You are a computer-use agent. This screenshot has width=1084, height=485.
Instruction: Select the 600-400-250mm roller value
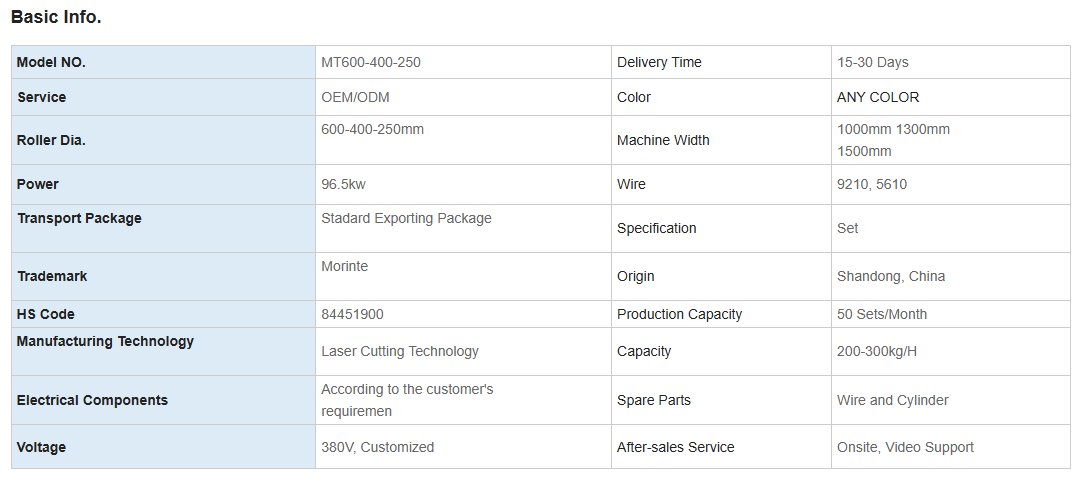[x=372, y=129]
